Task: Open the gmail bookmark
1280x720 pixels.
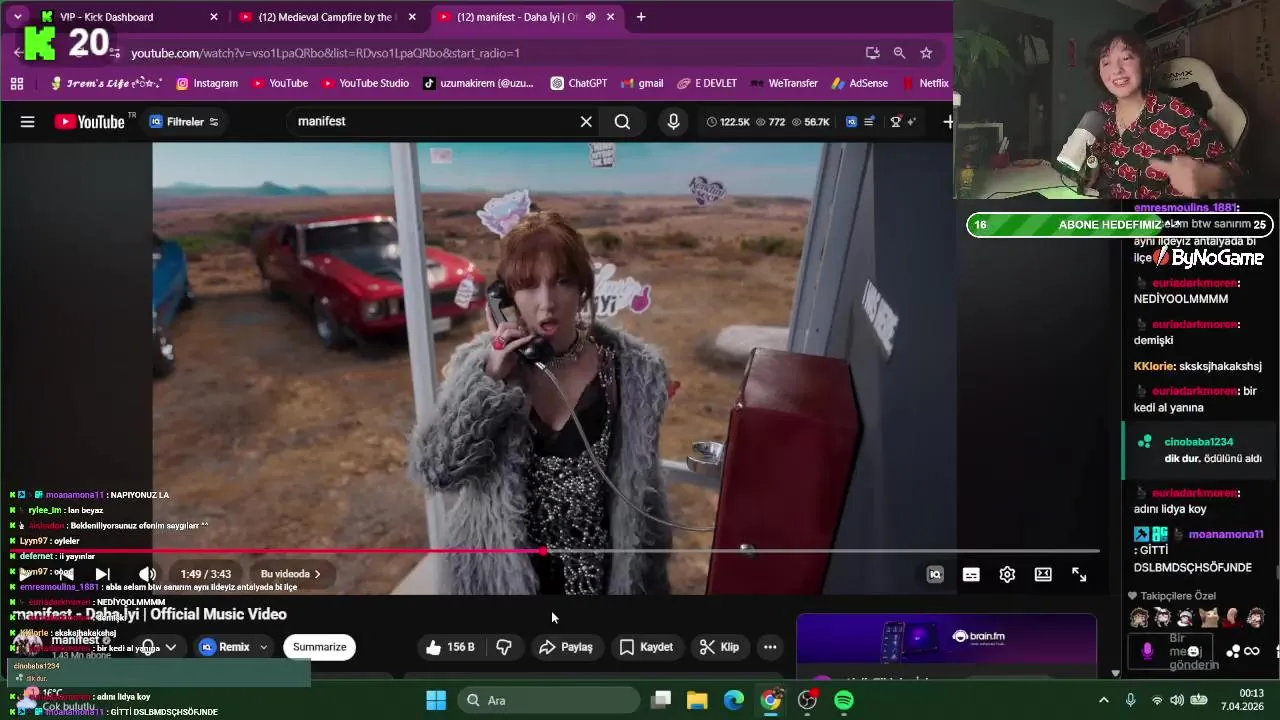Action: [642, 83]
